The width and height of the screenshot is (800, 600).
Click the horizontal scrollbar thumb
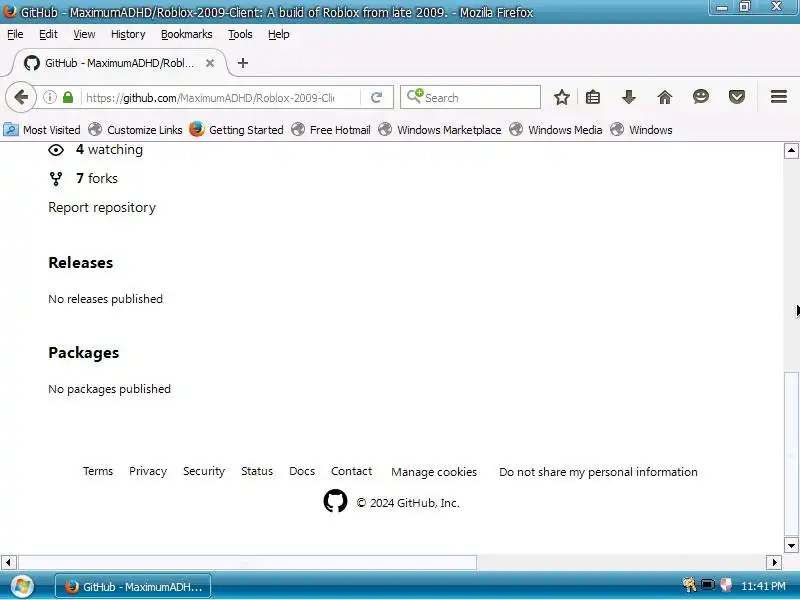pyautogui.click(x=247, y=562)
